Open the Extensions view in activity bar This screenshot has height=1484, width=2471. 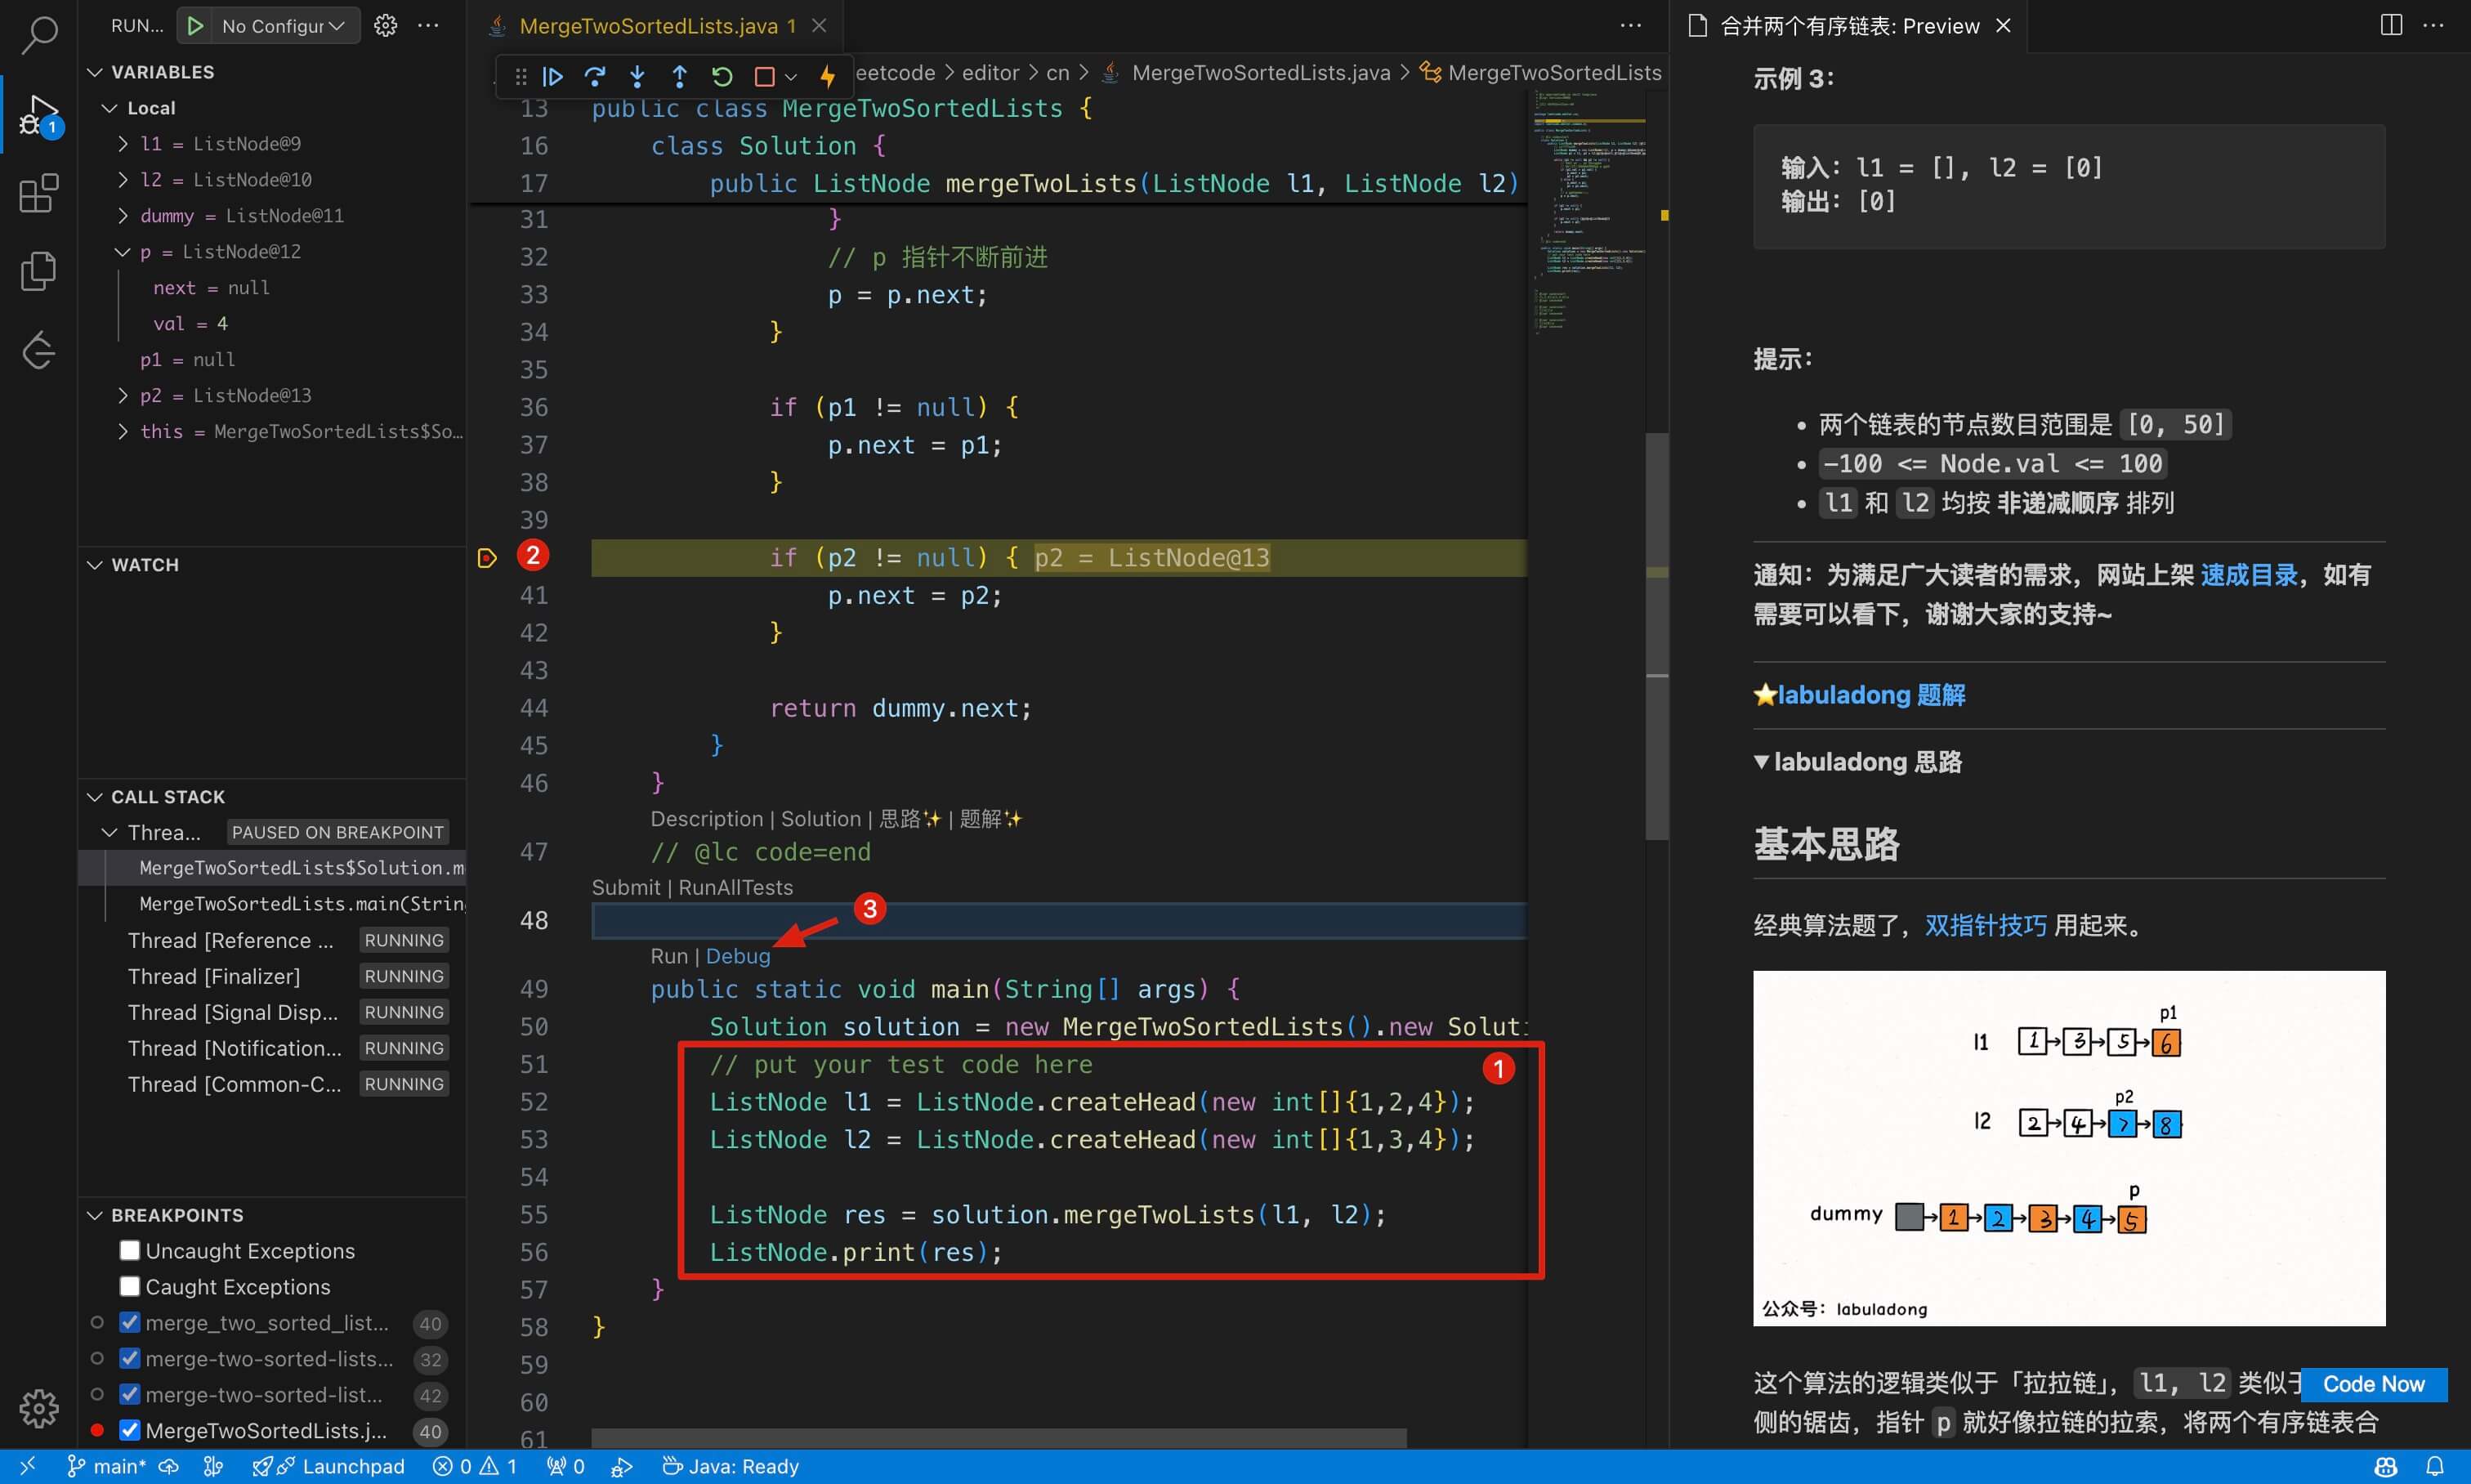[x=39, y=193]
